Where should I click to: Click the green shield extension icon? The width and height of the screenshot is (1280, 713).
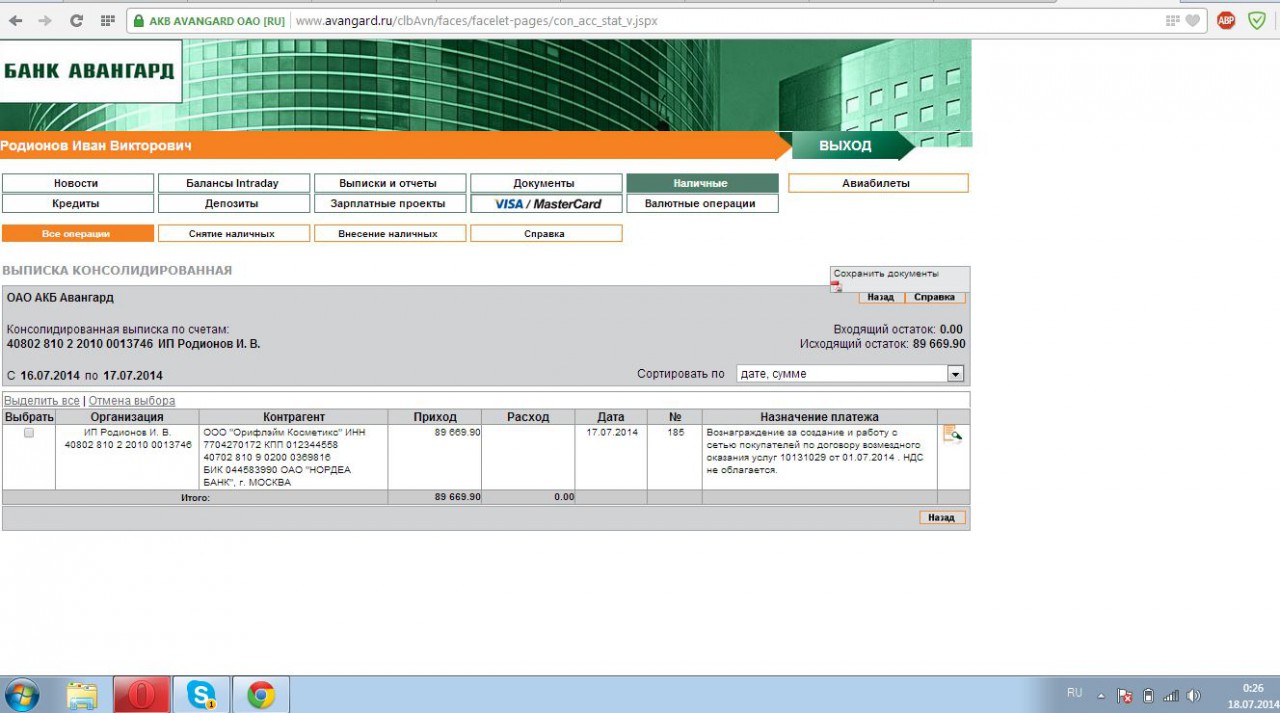click(1257, 20)
